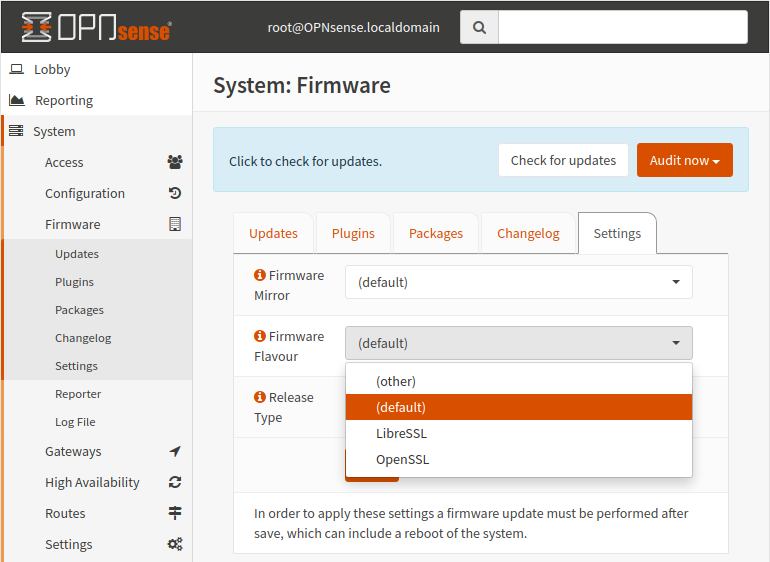This screenshot has height=562, width=770.
Task: Open the Changelog tab
Action: point(527,233)
